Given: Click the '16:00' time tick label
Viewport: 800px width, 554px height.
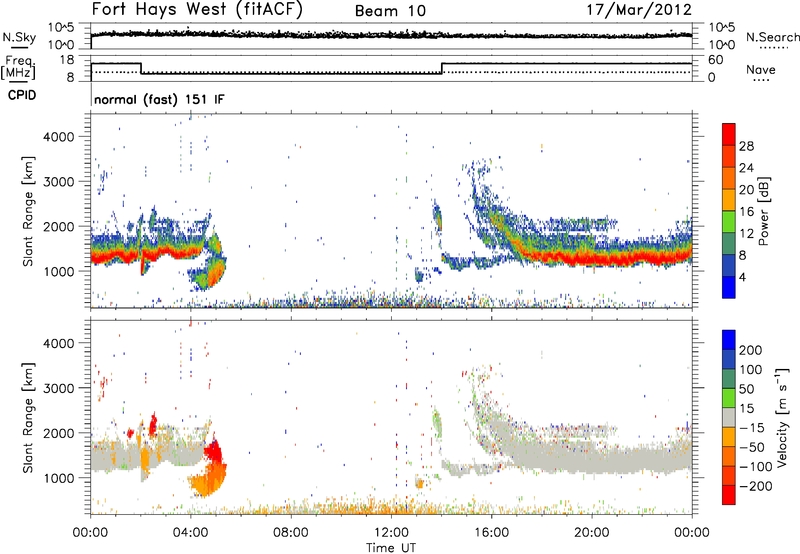Looking at the screenshot, I should pyautogui.click(x=491, y=533).
